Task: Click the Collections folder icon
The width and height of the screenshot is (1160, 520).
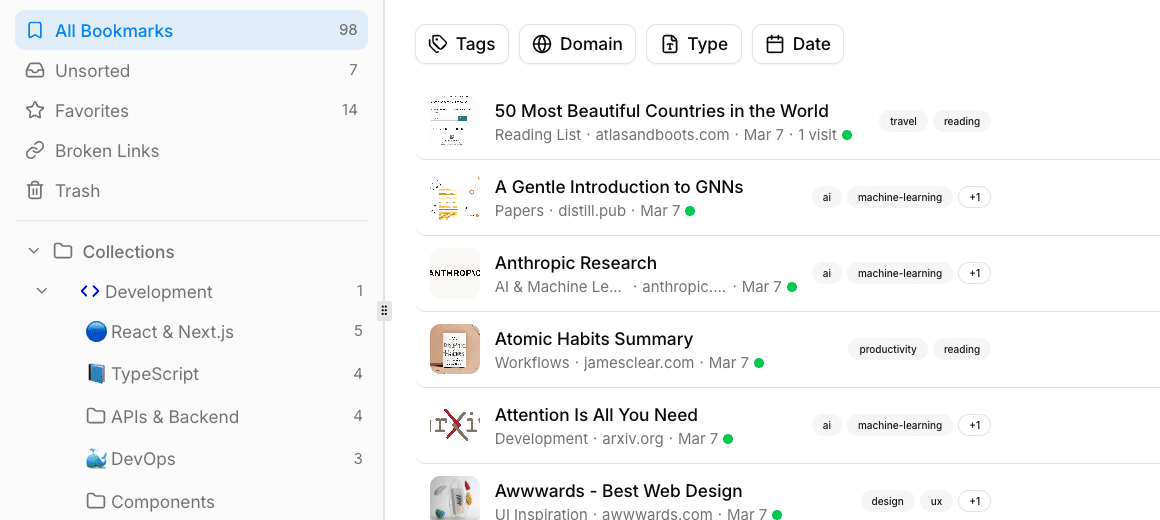Action: (x=63, y=251)
